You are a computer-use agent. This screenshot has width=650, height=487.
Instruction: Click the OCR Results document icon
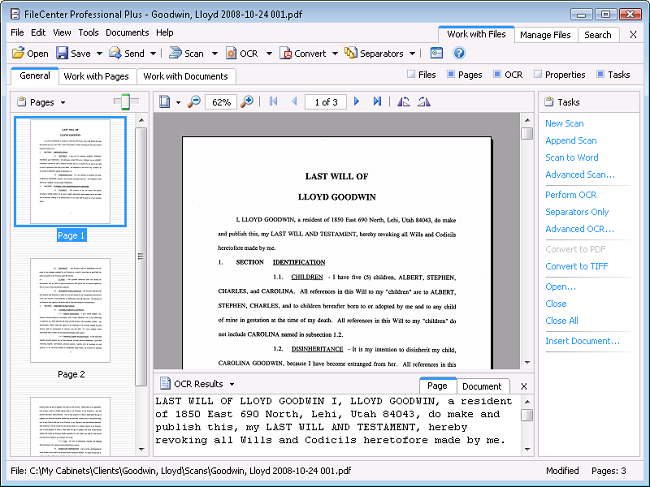tap(165, 383)
